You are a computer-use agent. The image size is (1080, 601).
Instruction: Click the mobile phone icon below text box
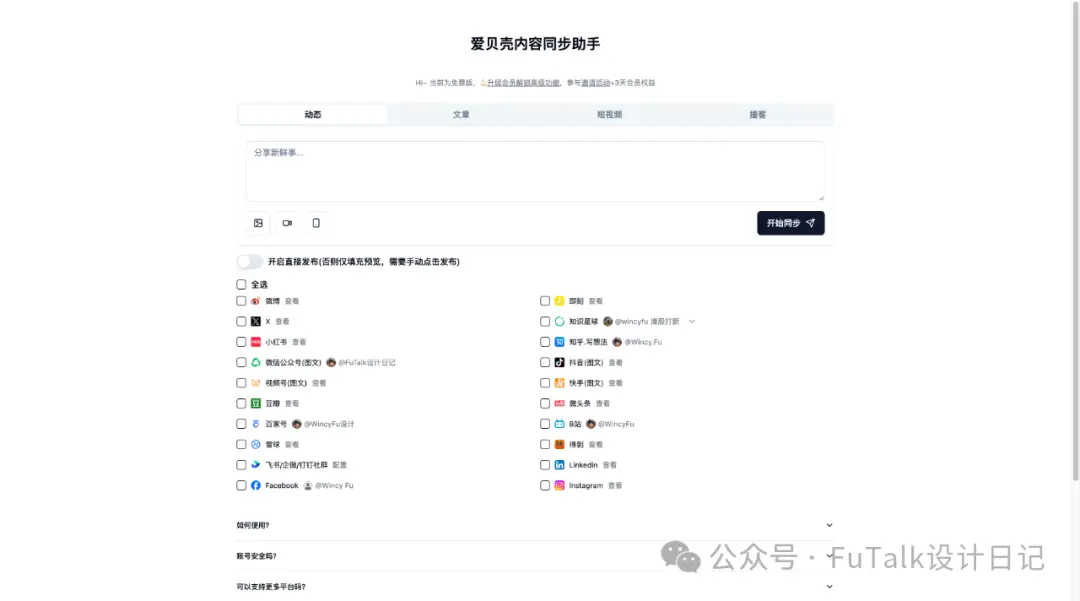click(x=316, y=223)
